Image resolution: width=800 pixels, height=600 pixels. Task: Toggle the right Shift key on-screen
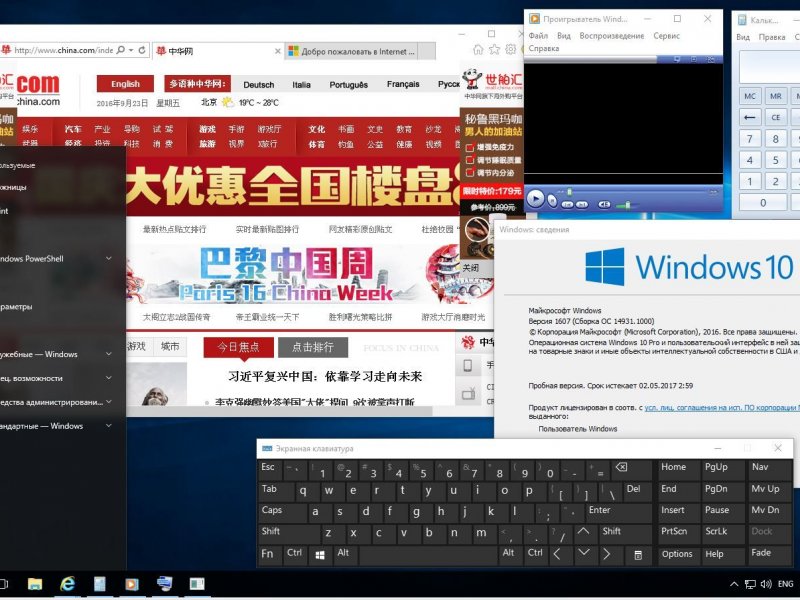pyautogui.click(x=625, y=533)
